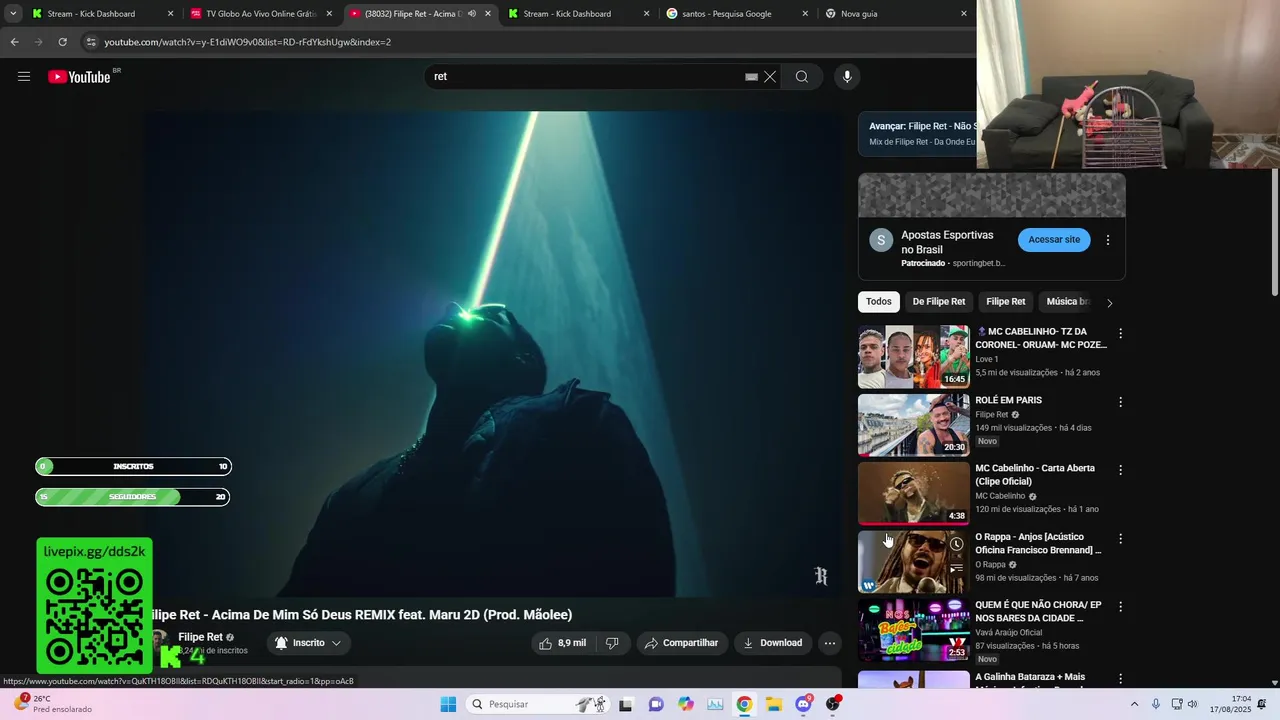Select the Filipe Ret filter chip
Image resolution: width=1280 pixels, height=720 pixels.
[x=1006, y=302]
